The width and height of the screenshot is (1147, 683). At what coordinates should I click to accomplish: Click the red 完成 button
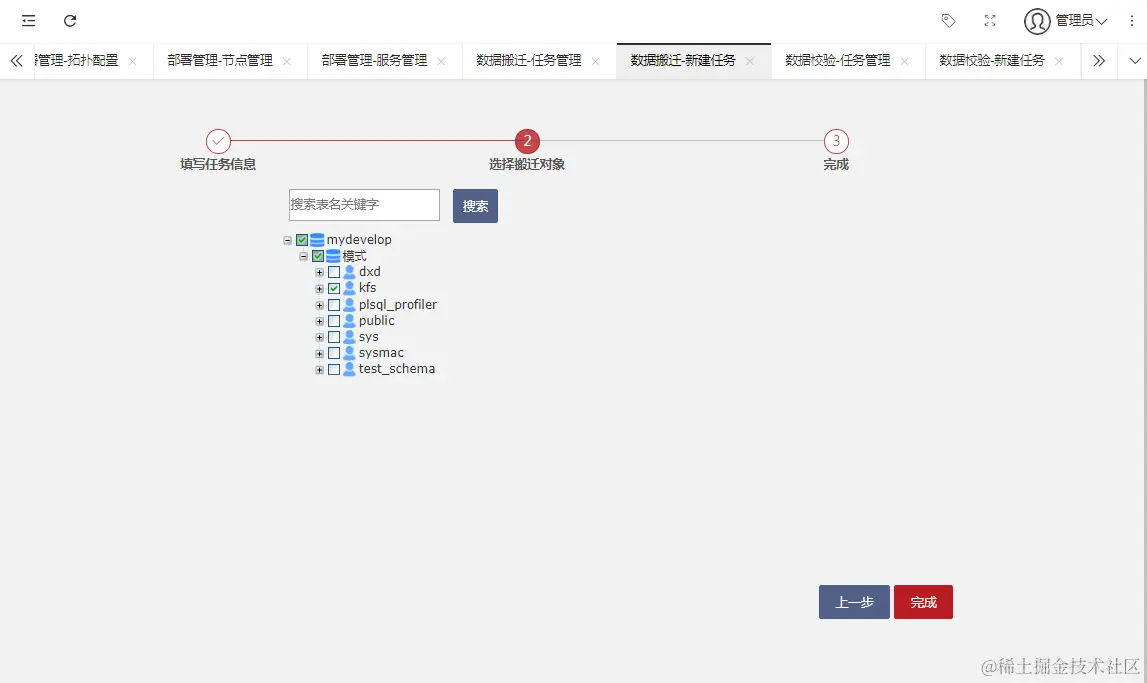click(923, 602)
